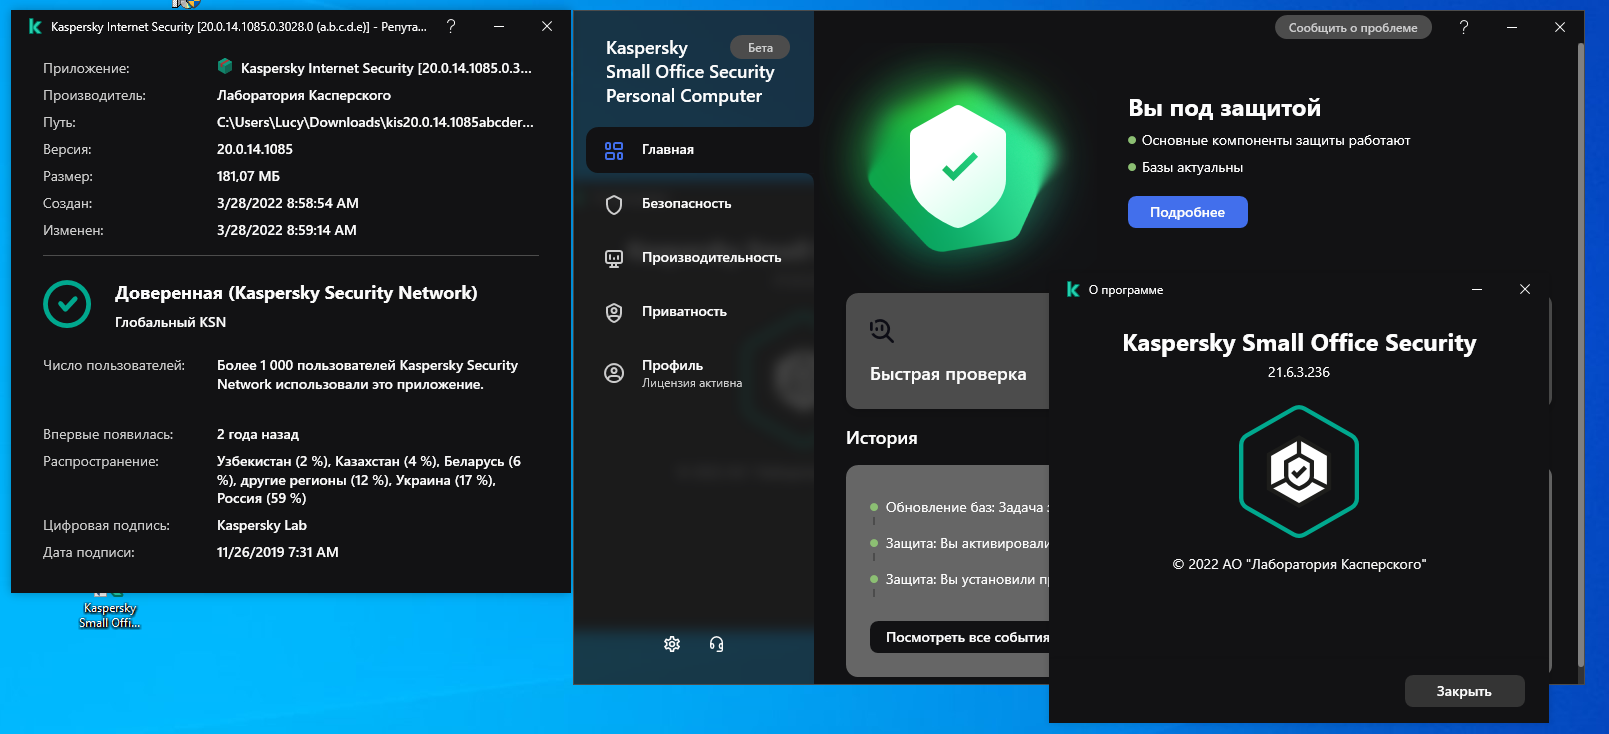Click Сообщить о проблеме button
This screenshot has width=1609, height=734.
(1352, 28)
